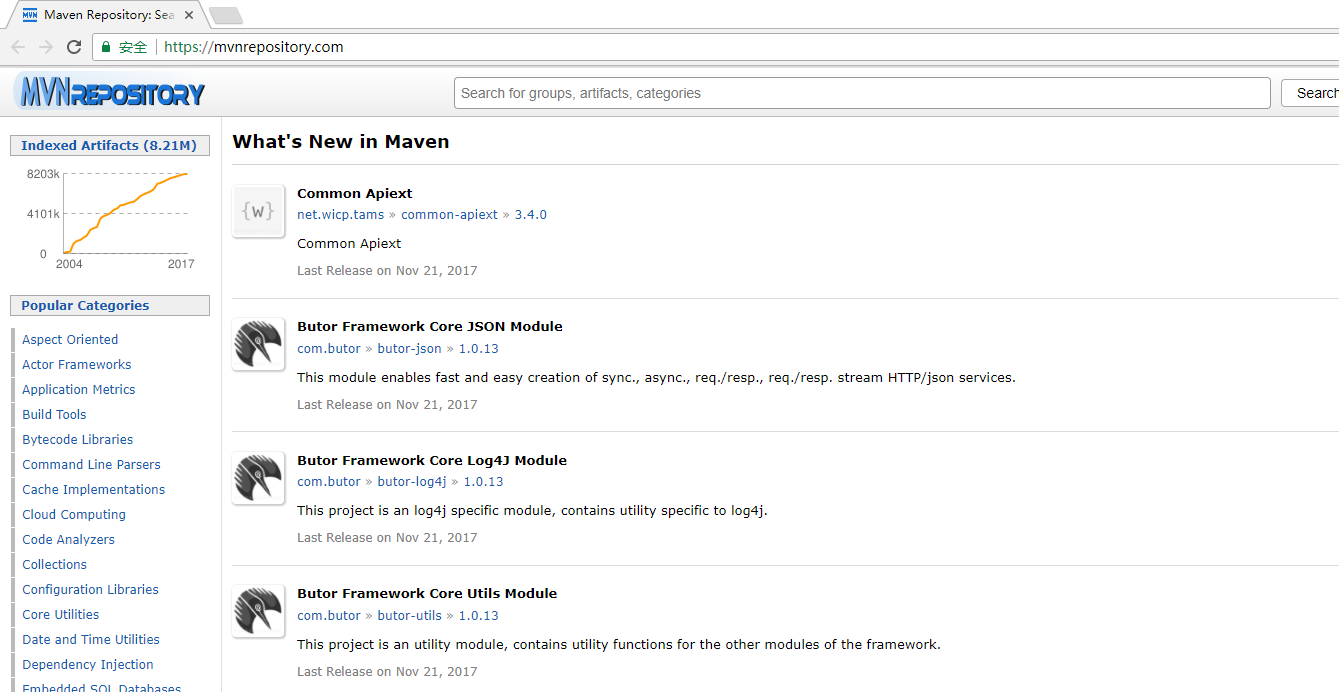The height and width of the screenshot is (692, 1339).
Task: Open a new browser tab
Action: (226, 16)
